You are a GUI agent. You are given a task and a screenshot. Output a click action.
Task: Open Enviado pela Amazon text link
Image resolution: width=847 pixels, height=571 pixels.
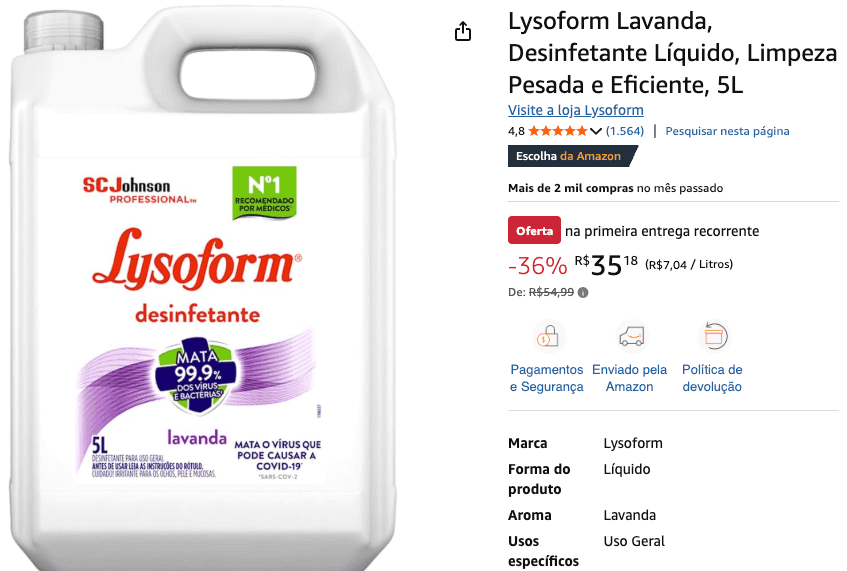tap(629, 378)
